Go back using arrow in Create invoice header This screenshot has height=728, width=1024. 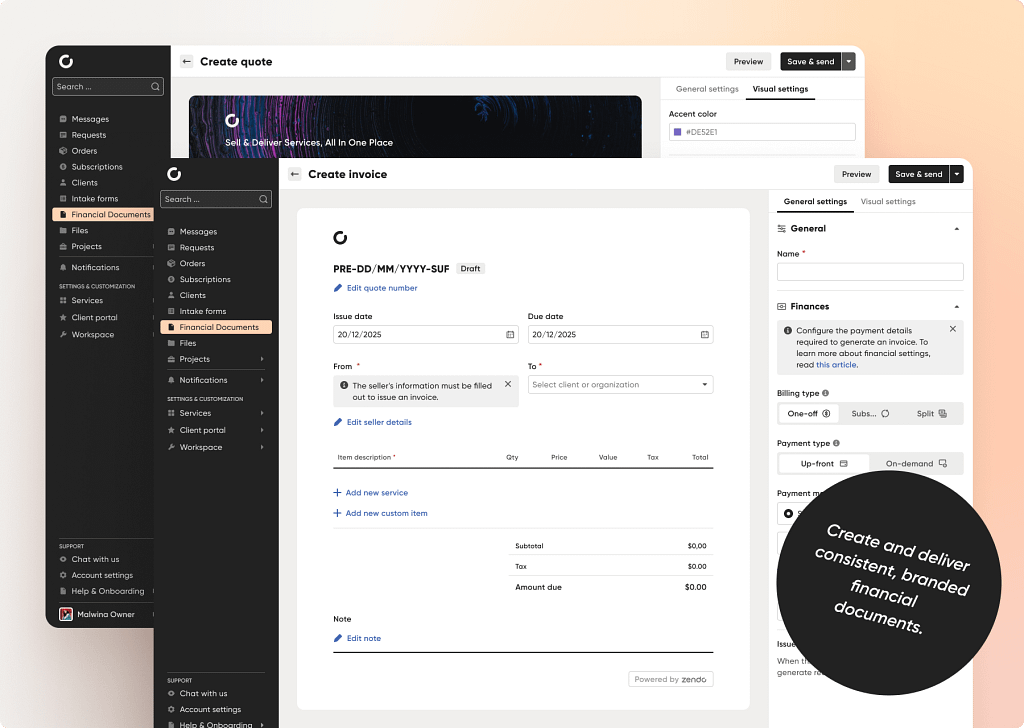[295, 174]
